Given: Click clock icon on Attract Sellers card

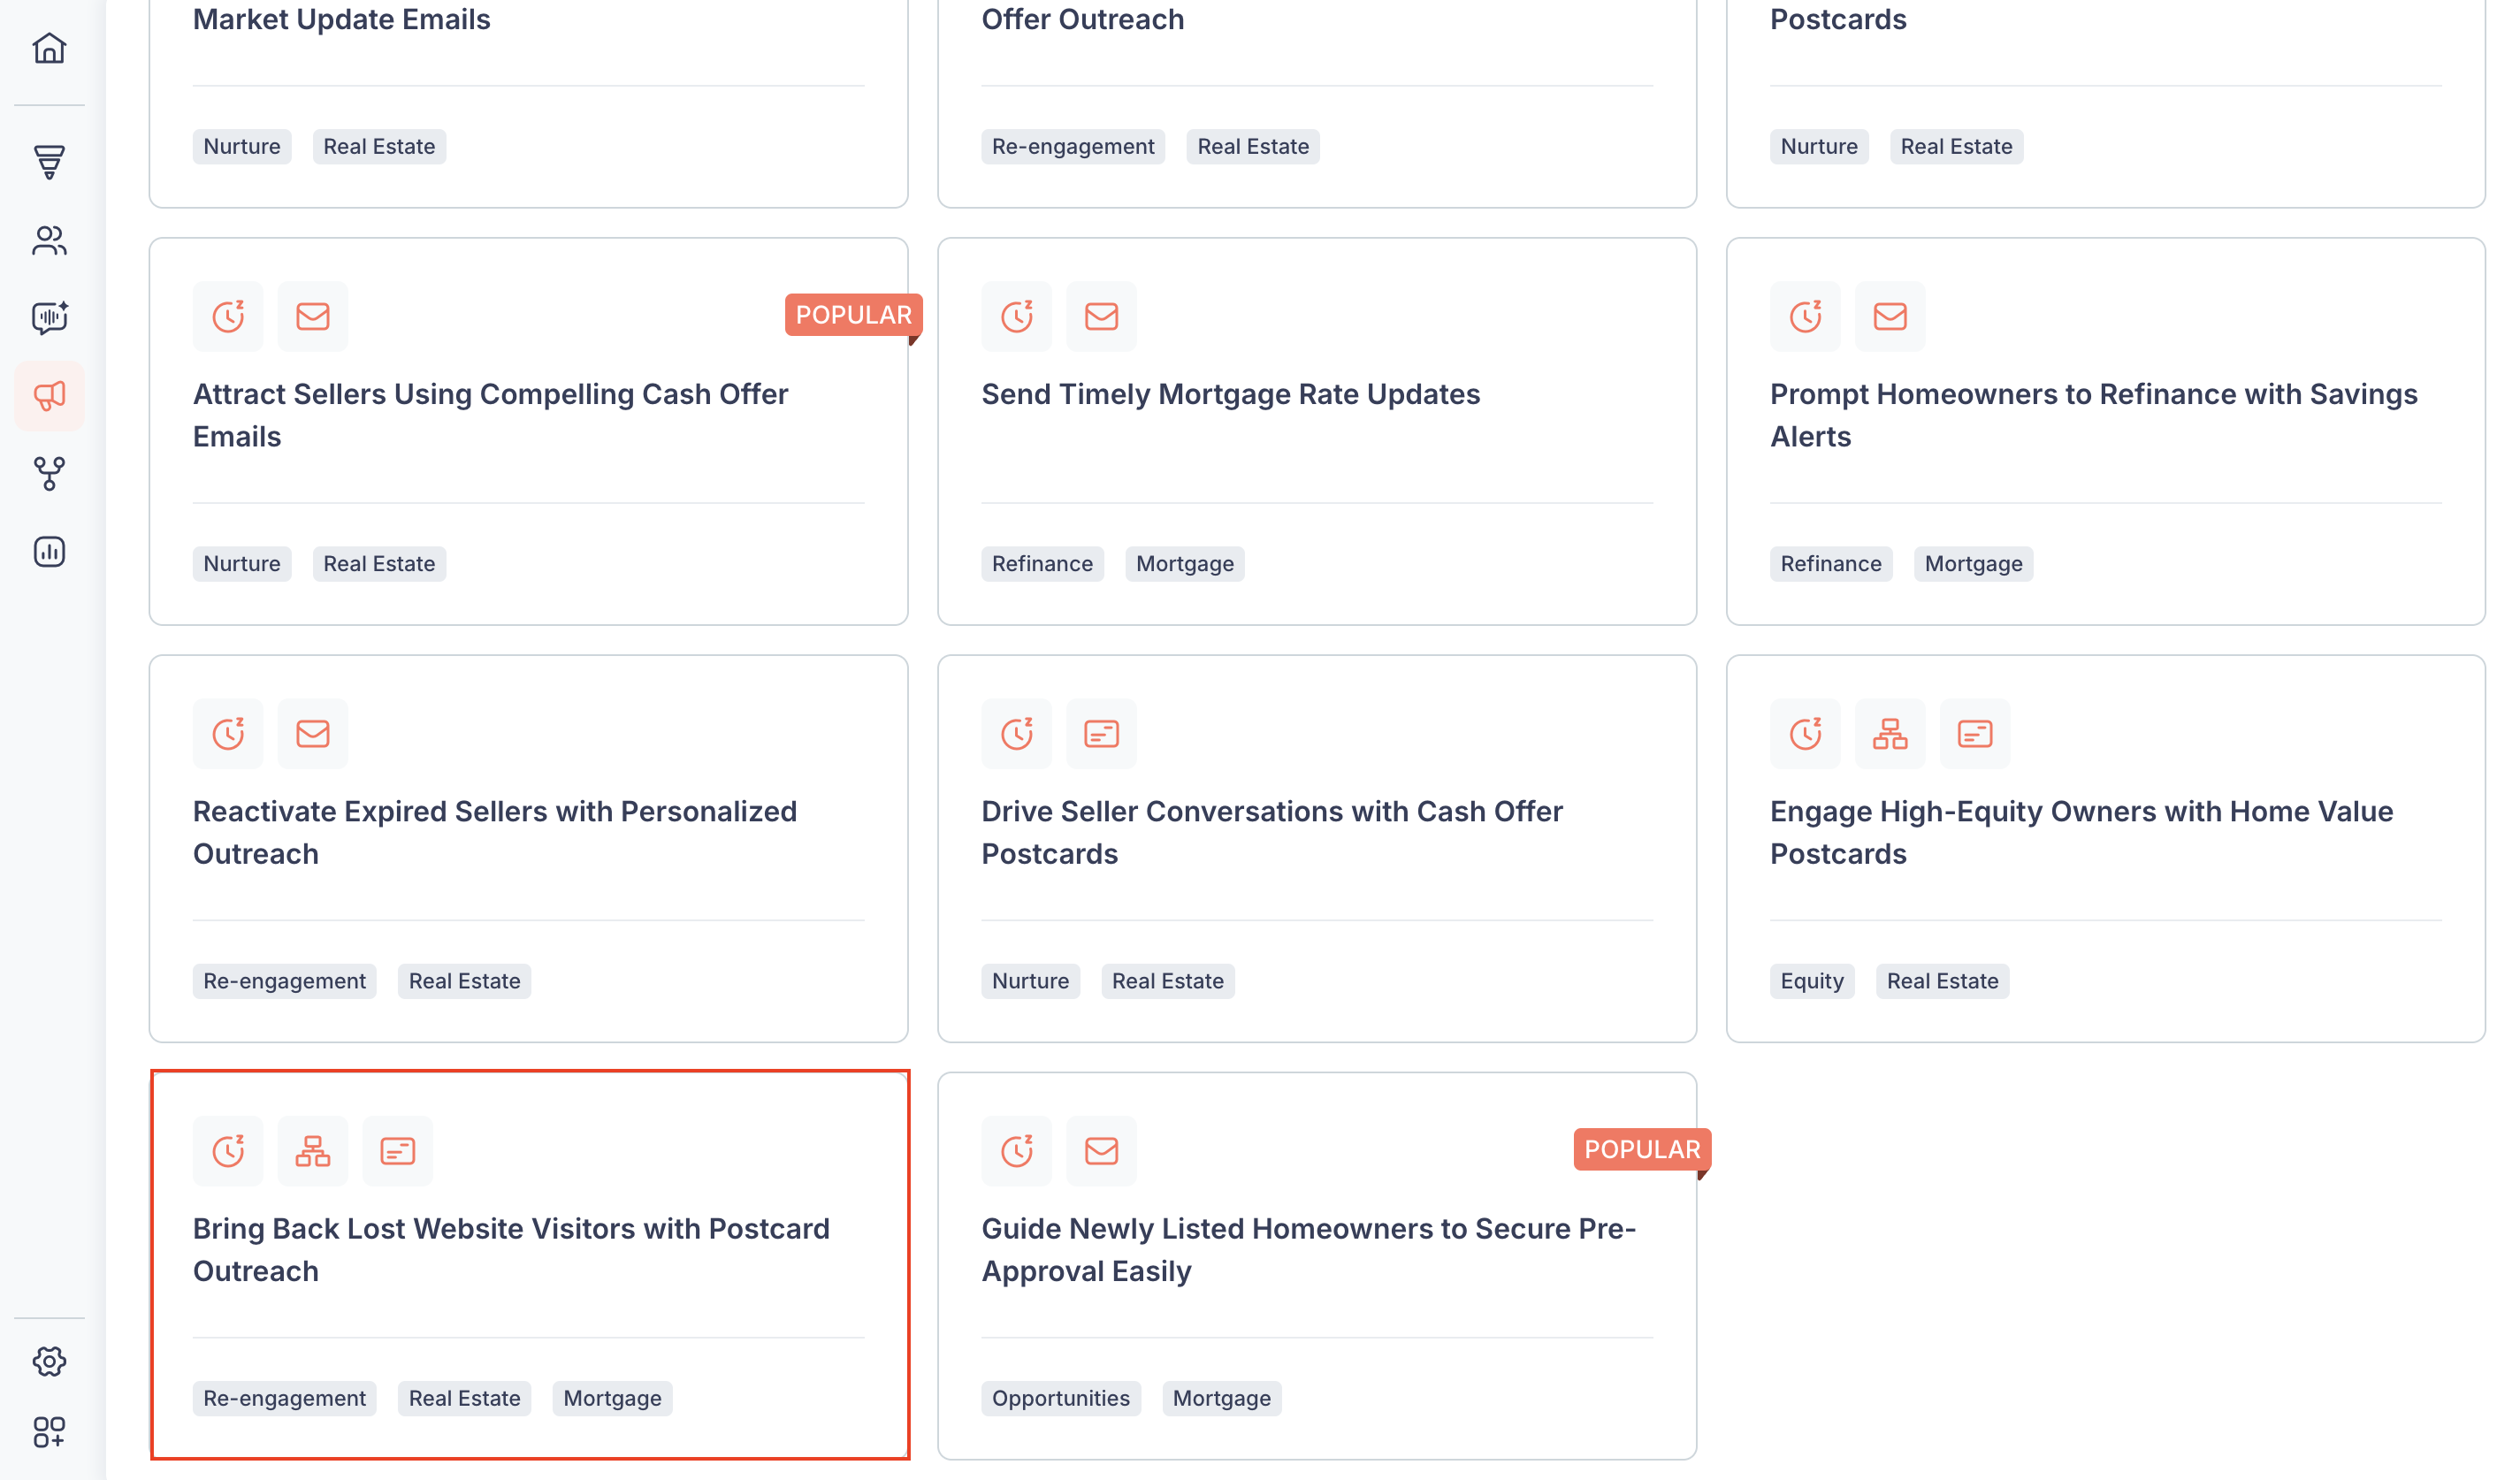Looking at the screenshot, I should pyautogui.click(x=228, y=316).
